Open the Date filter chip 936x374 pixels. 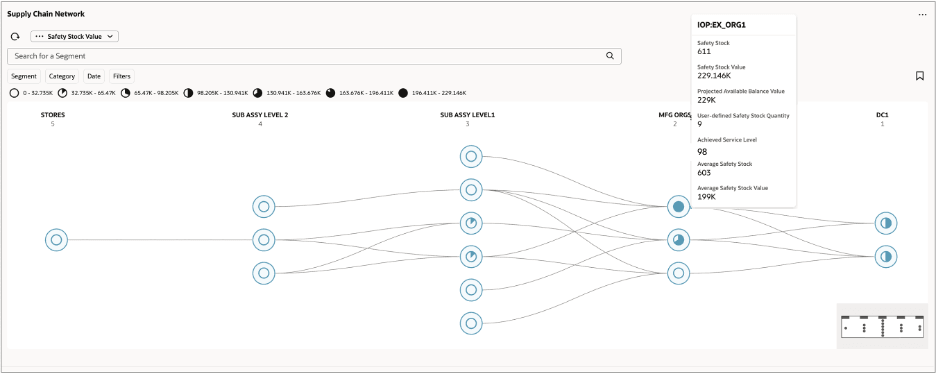click(x=94, y=76)
